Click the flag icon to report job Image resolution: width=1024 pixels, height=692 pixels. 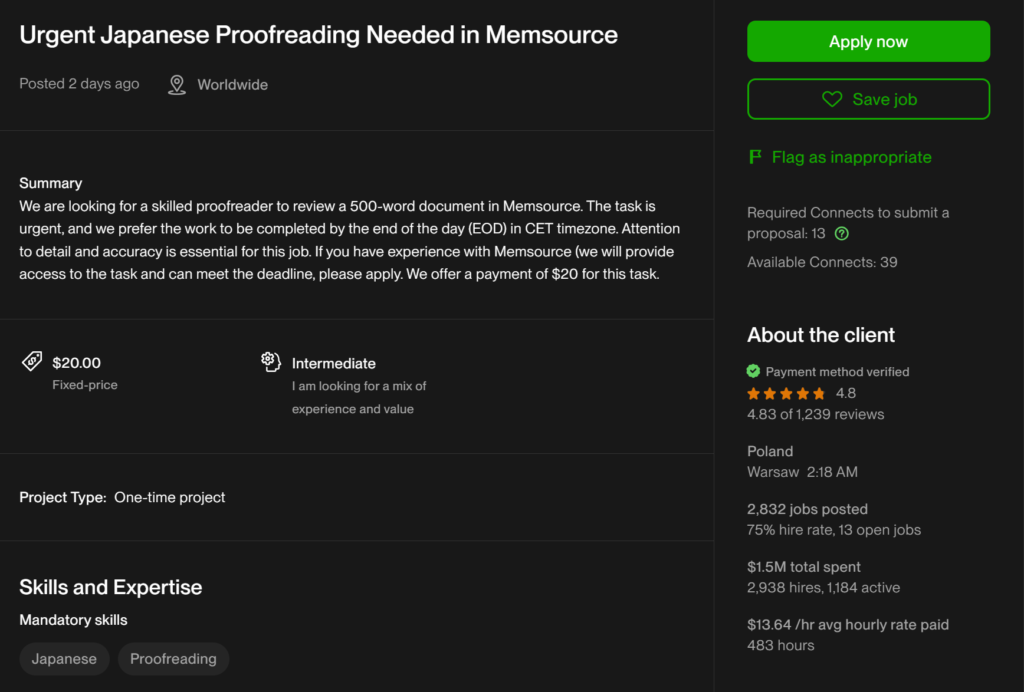(756, 157)
